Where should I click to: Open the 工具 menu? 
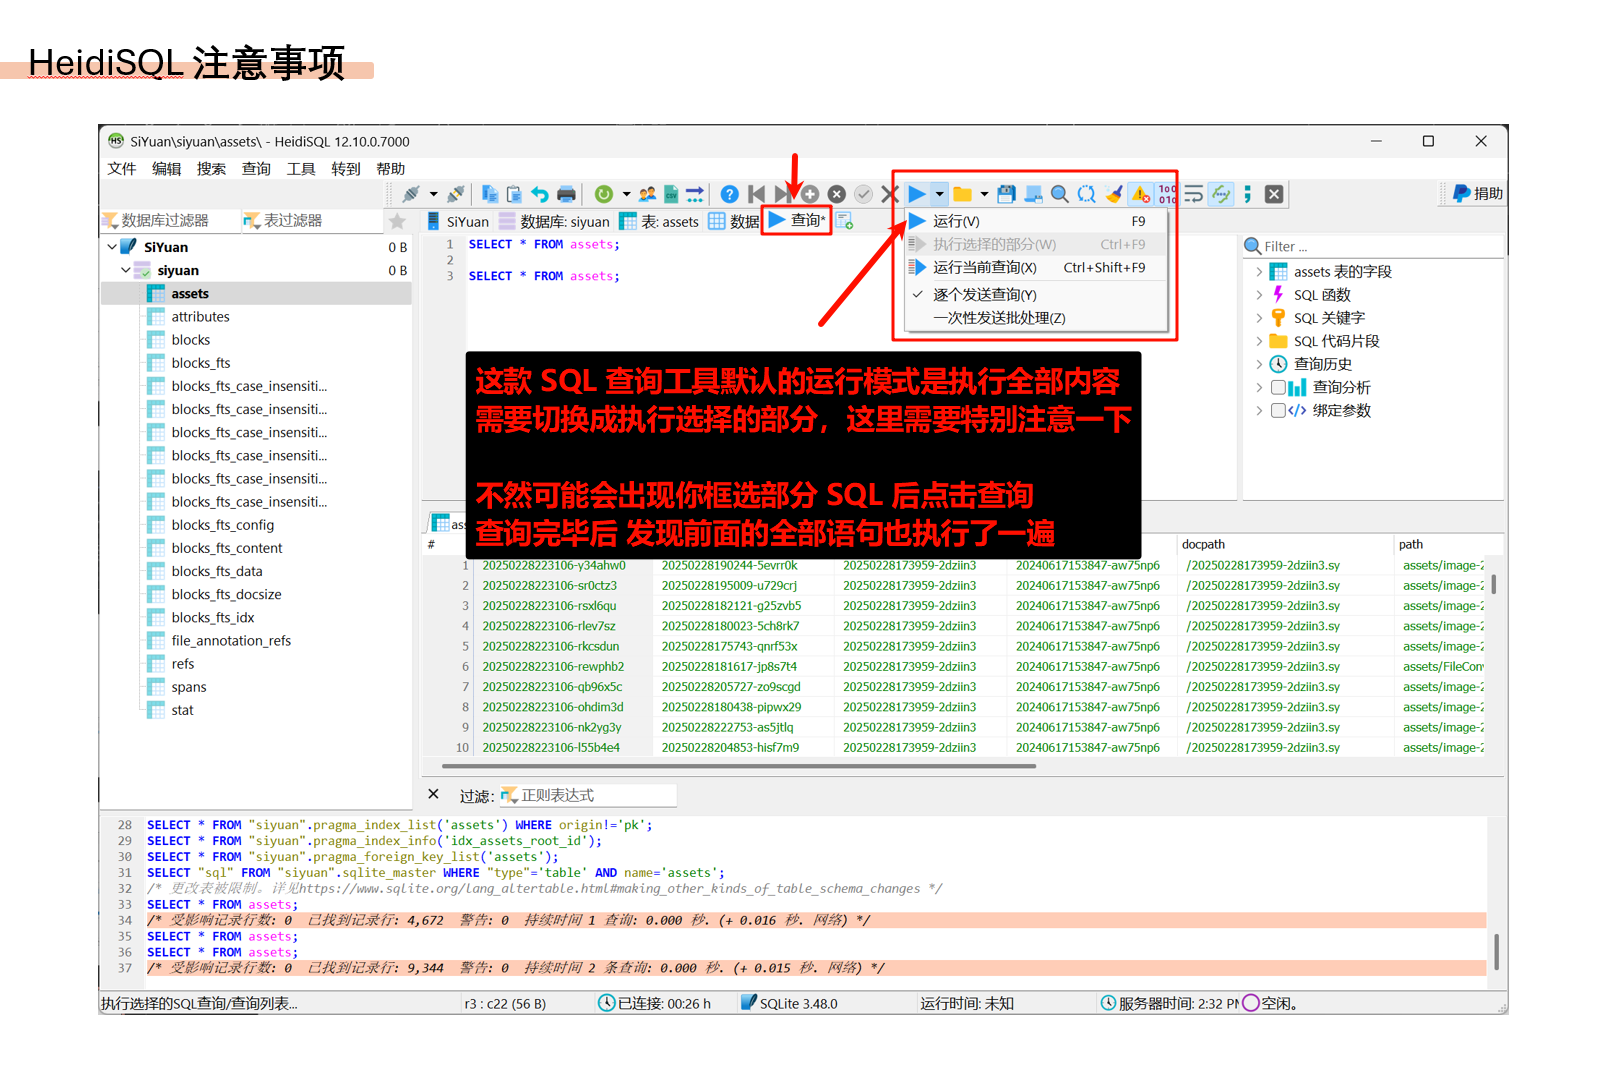[x=300, y=169]
